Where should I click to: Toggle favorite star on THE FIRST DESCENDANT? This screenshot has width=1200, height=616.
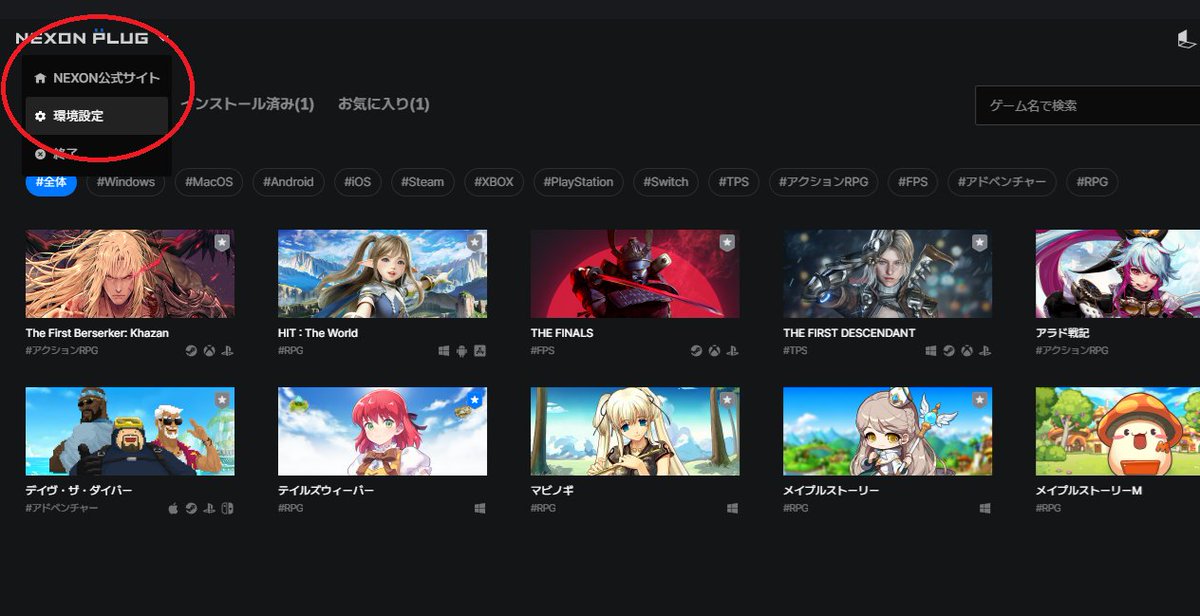coord(980,242)
